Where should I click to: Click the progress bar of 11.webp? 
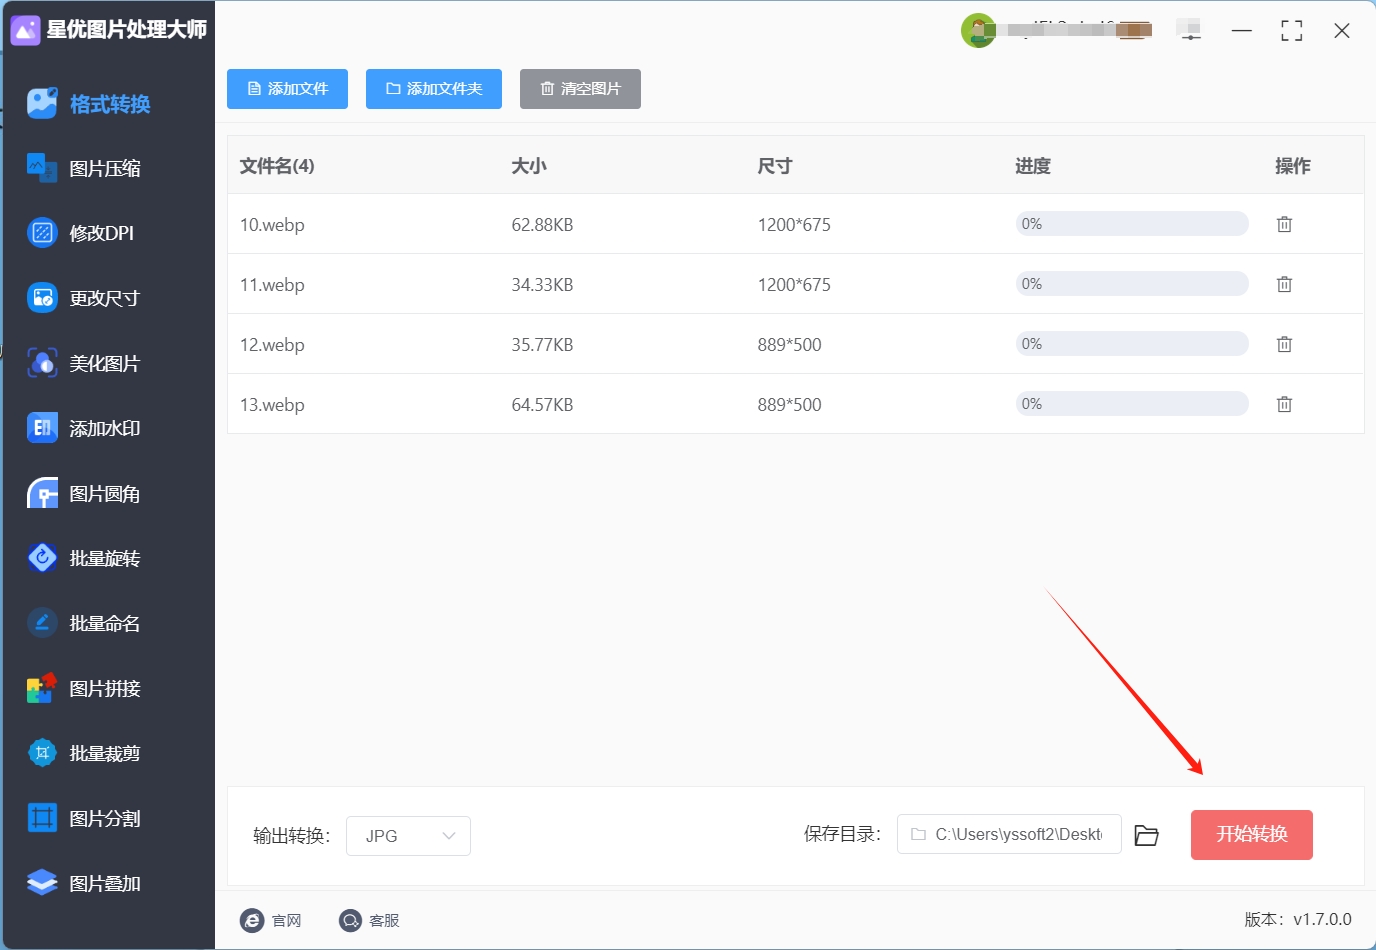(1132, 284)
